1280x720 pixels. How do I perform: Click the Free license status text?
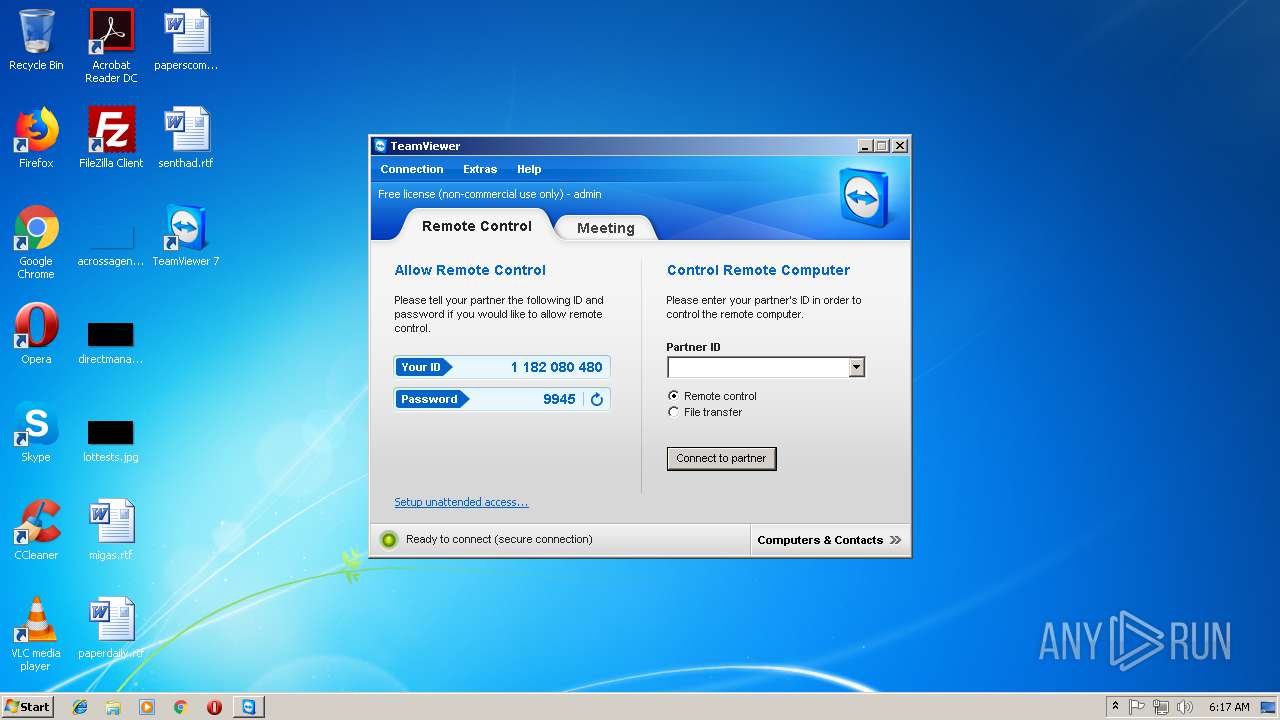[x=490, y=194]
